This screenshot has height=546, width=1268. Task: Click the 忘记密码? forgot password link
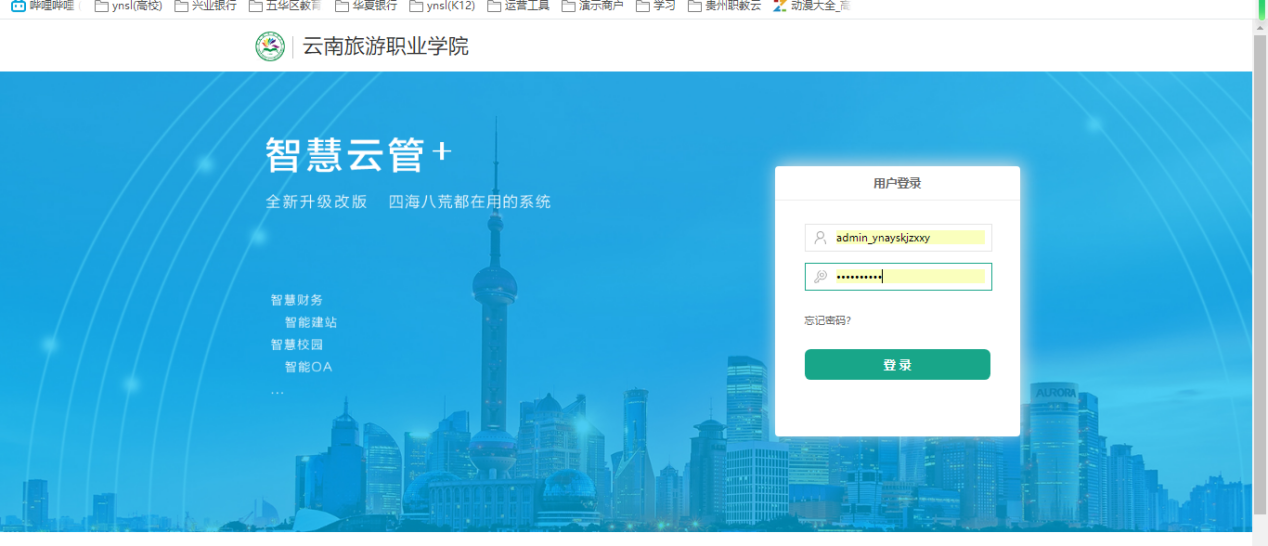827,321
